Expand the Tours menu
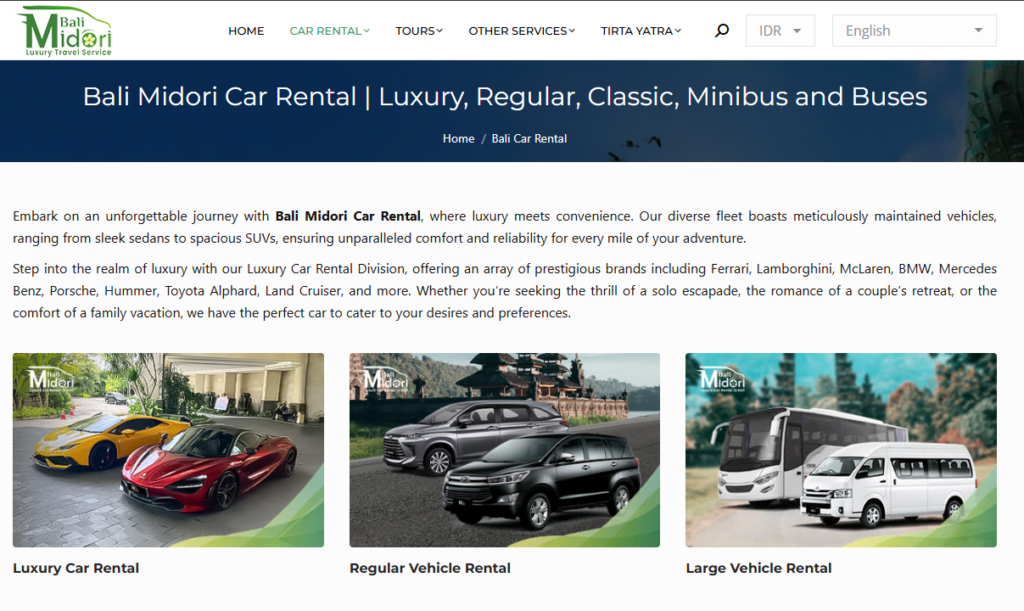This screenshot has height=611, width=1024. point(419,31)
